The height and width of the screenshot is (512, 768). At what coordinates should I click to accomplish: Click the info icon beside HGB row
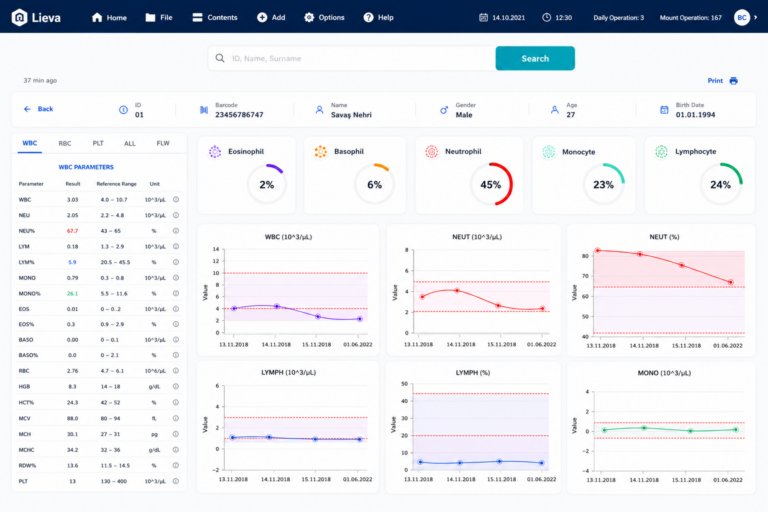[176, 387]
